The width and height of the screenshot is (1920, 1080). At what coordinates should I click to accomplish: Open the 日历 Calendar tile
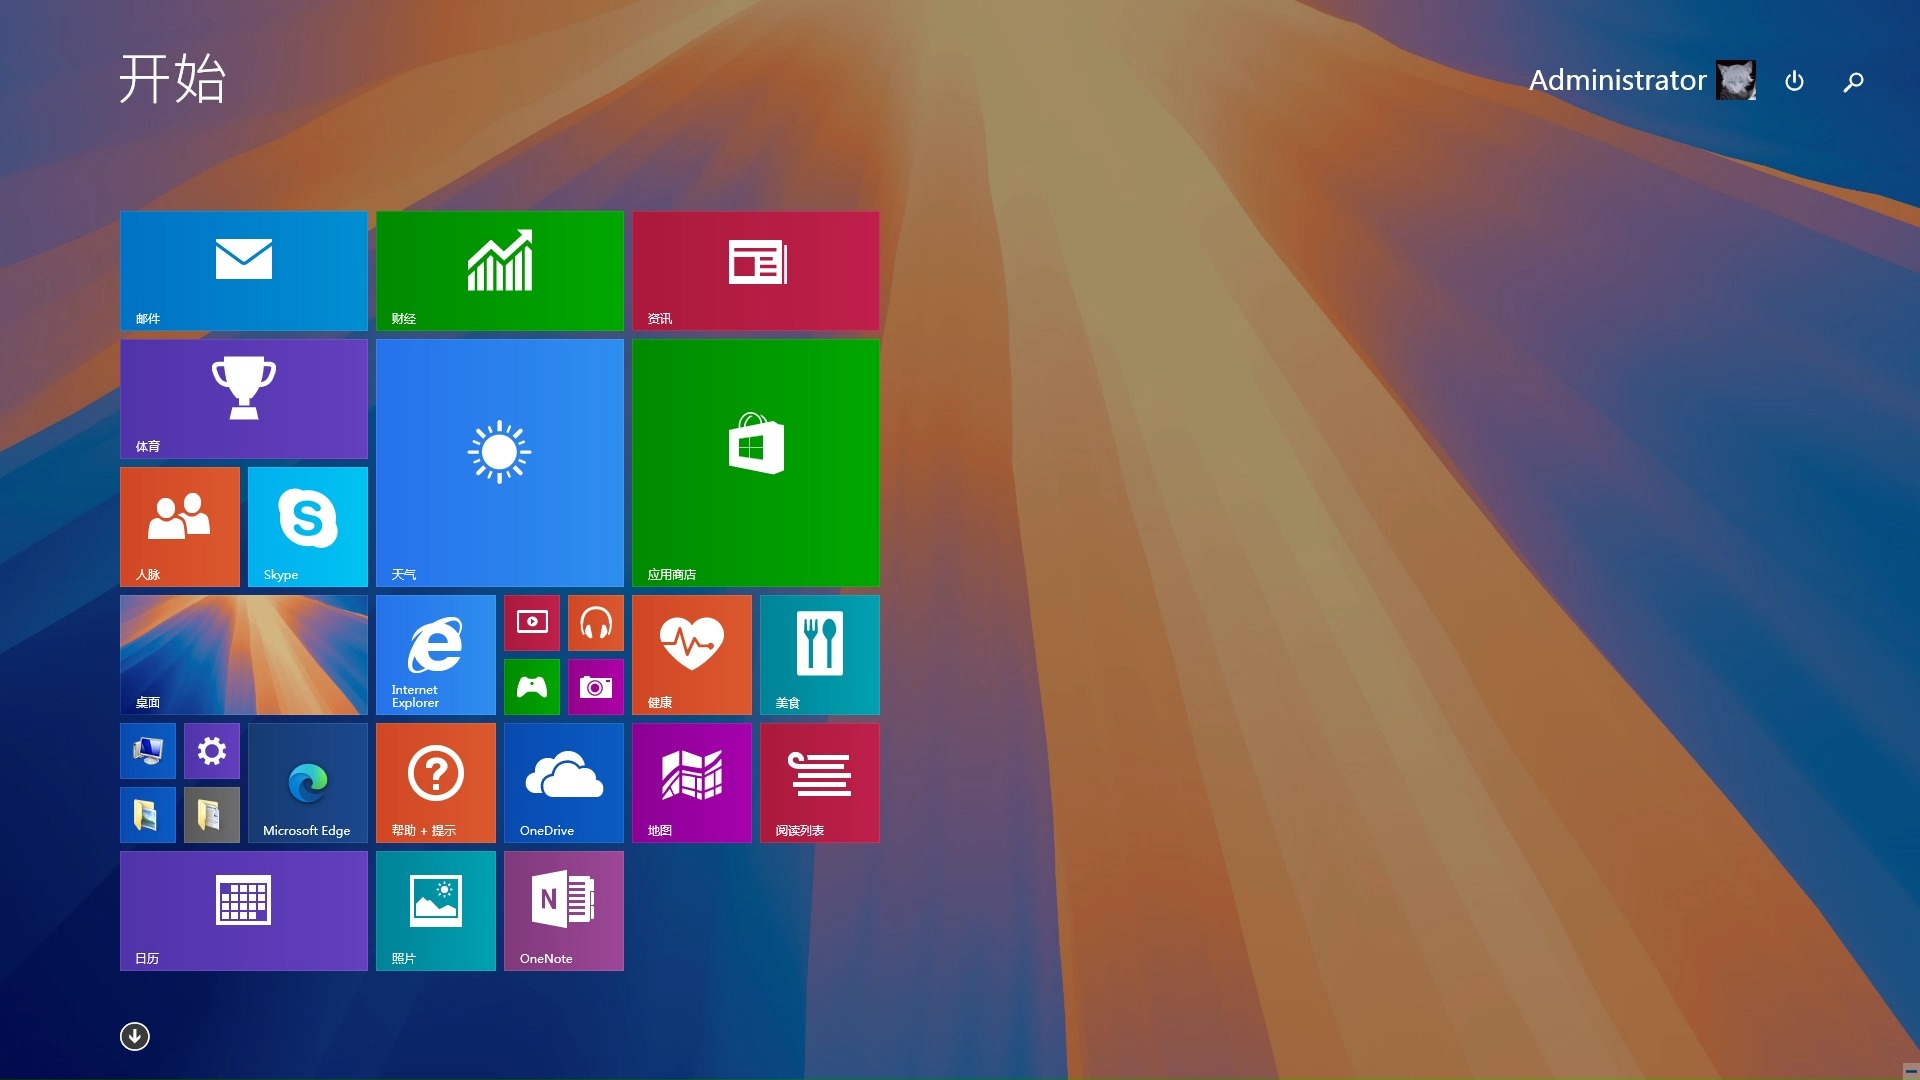[244, 911]
